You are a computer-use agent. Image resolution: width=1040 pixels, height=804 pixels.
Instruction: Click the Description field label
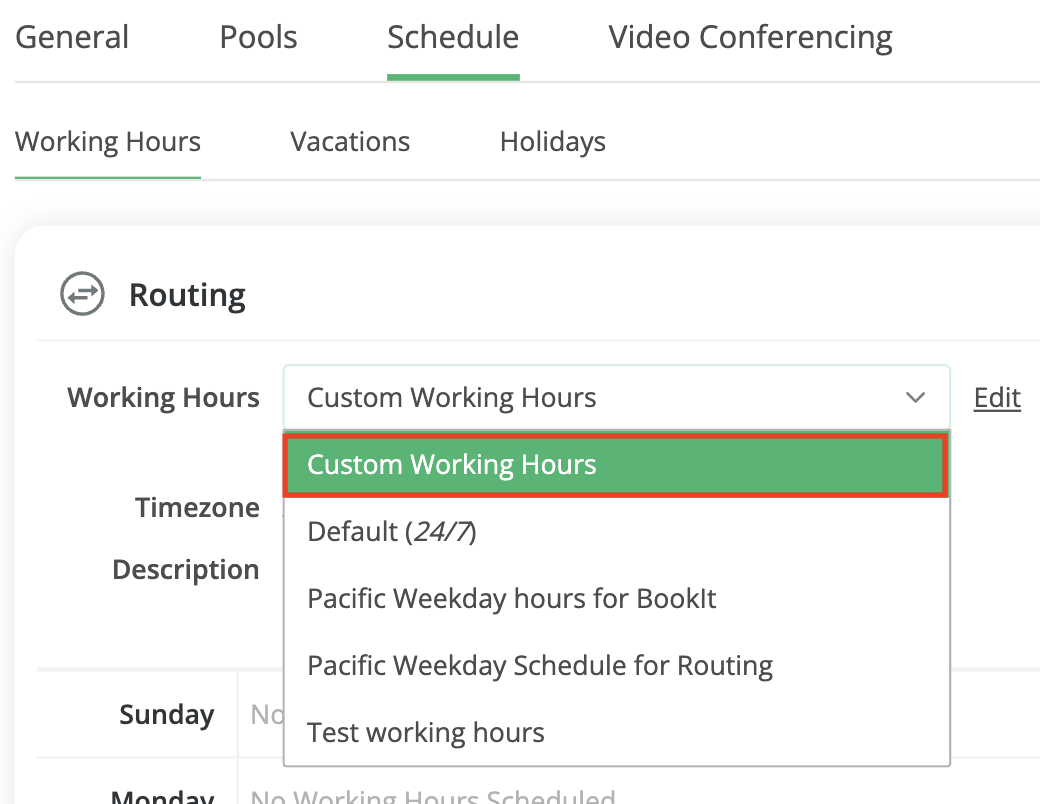185,570
